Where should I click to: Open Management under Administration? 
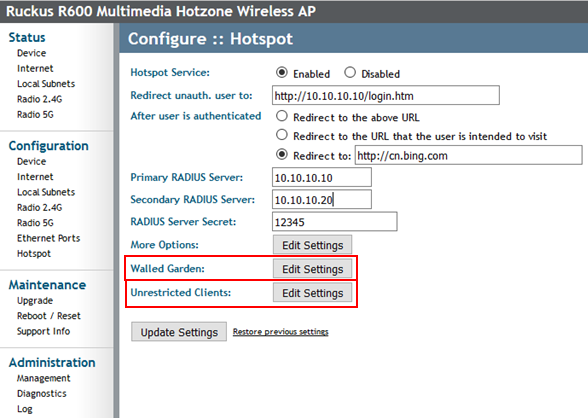[x=44, y=378]
